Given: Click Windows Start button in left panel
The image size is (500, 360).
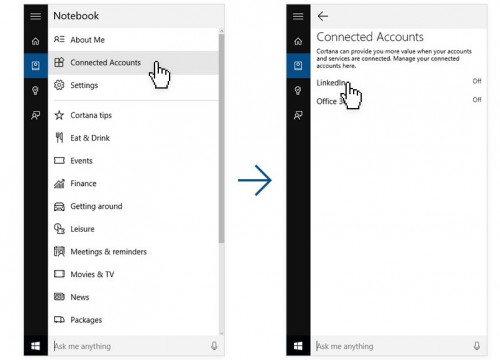Looking at the screenshot, I should tap(36, 346).
